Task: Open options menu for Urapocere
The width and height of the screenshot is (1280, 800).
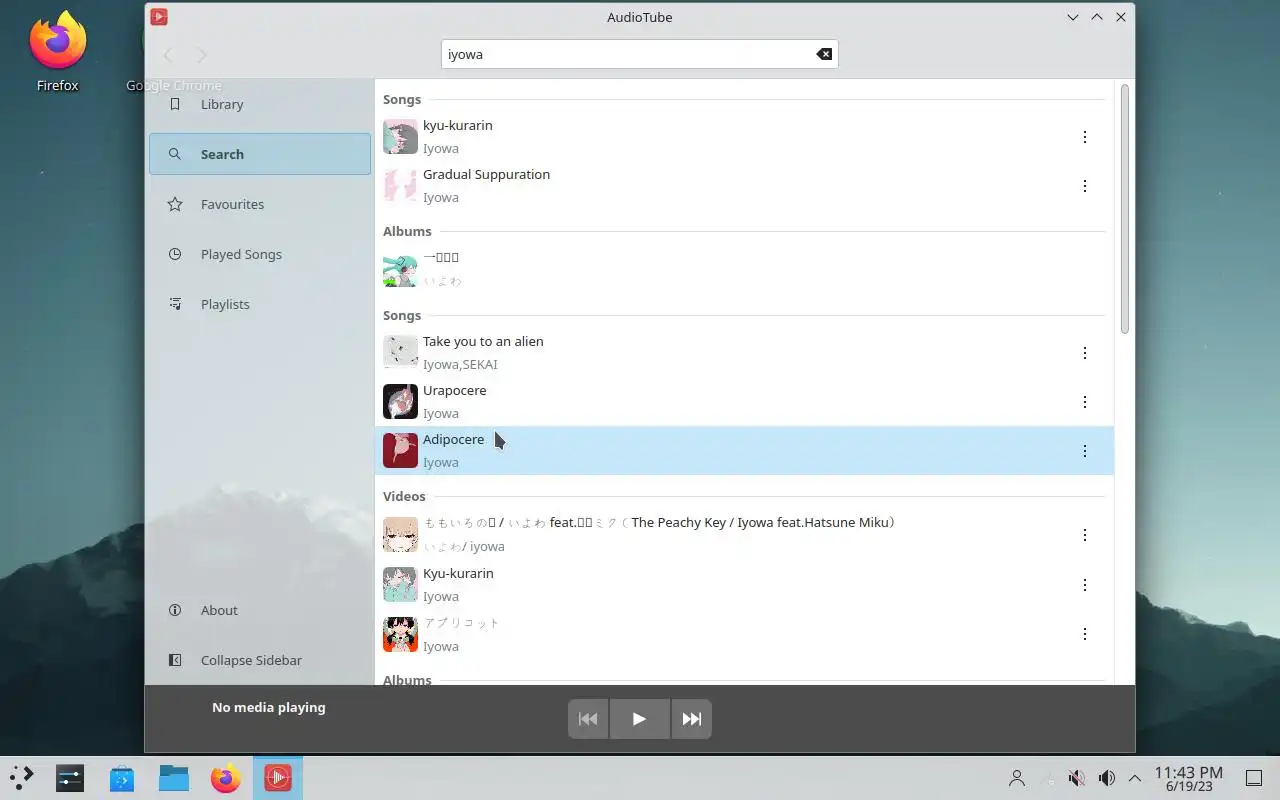Action: (1085, 402)
